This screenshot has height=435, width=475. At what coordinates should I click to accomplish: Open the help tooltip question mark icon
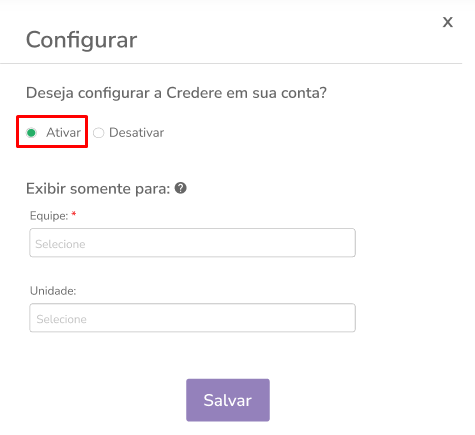[x=181, y=188]
